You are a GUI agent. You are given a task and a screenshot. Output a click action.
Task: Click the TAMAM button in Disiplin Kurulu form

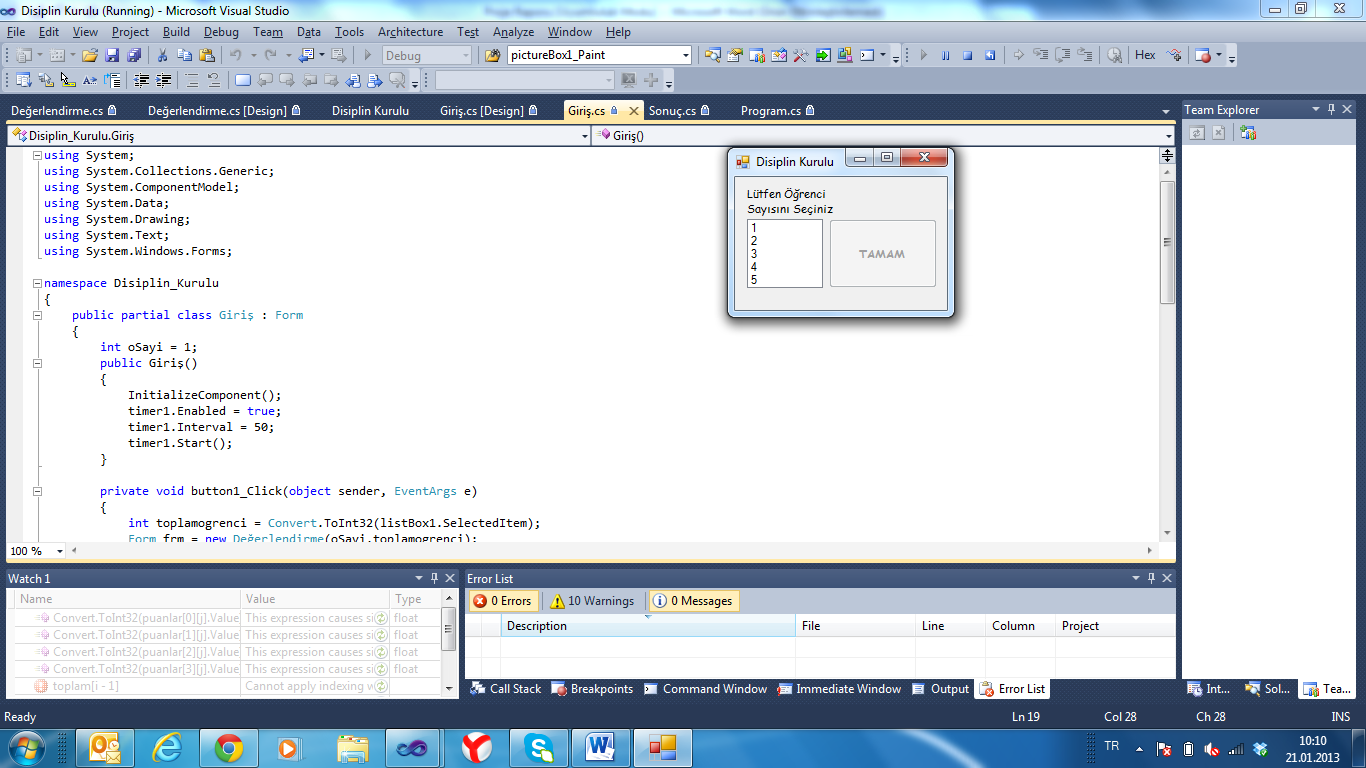882,254
